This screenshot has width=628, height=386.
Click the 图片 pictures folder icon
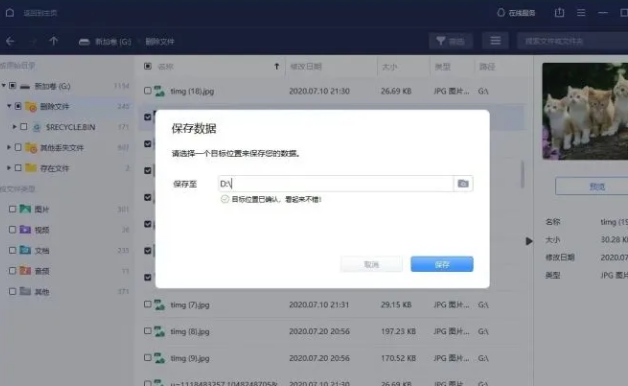click(25, 209)
